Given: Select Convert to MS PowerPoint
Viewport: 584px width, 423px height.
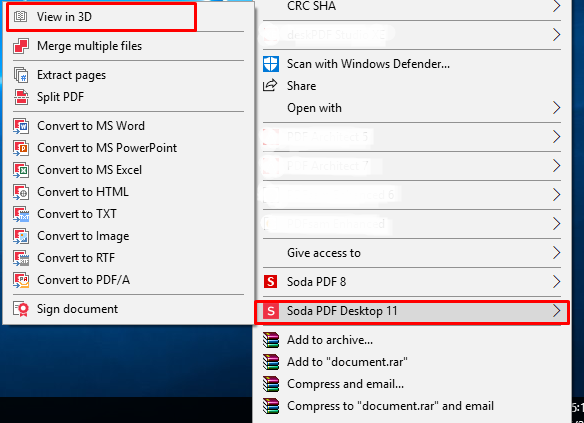Looking at the screenshot, I should click(128, 148).
